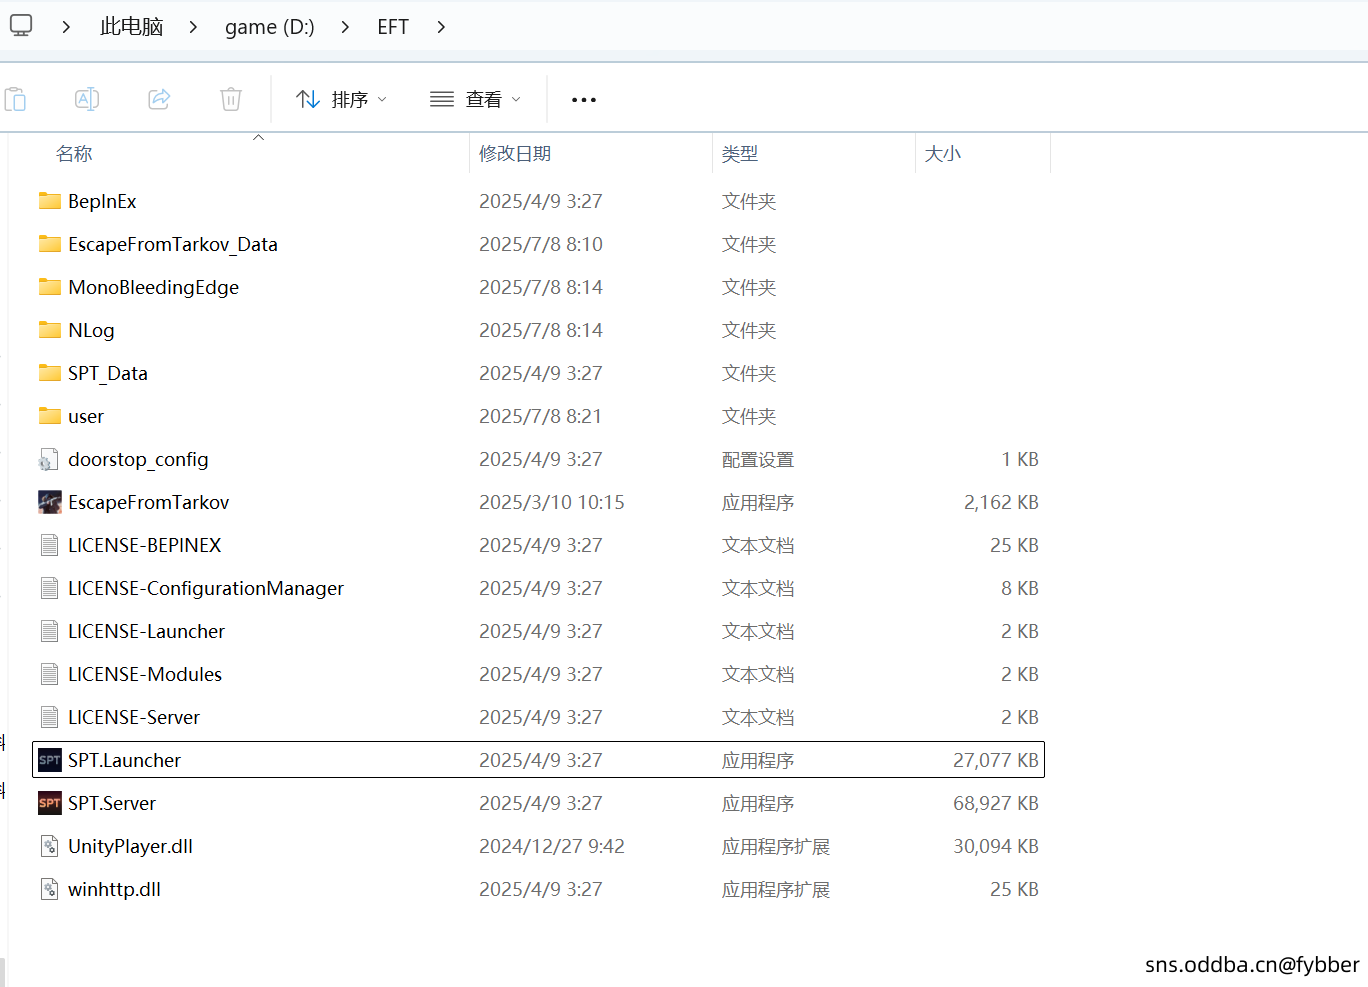Select file name winhttp.dll
Viewport: 1368px width, 987px height.
coord(114,889)
